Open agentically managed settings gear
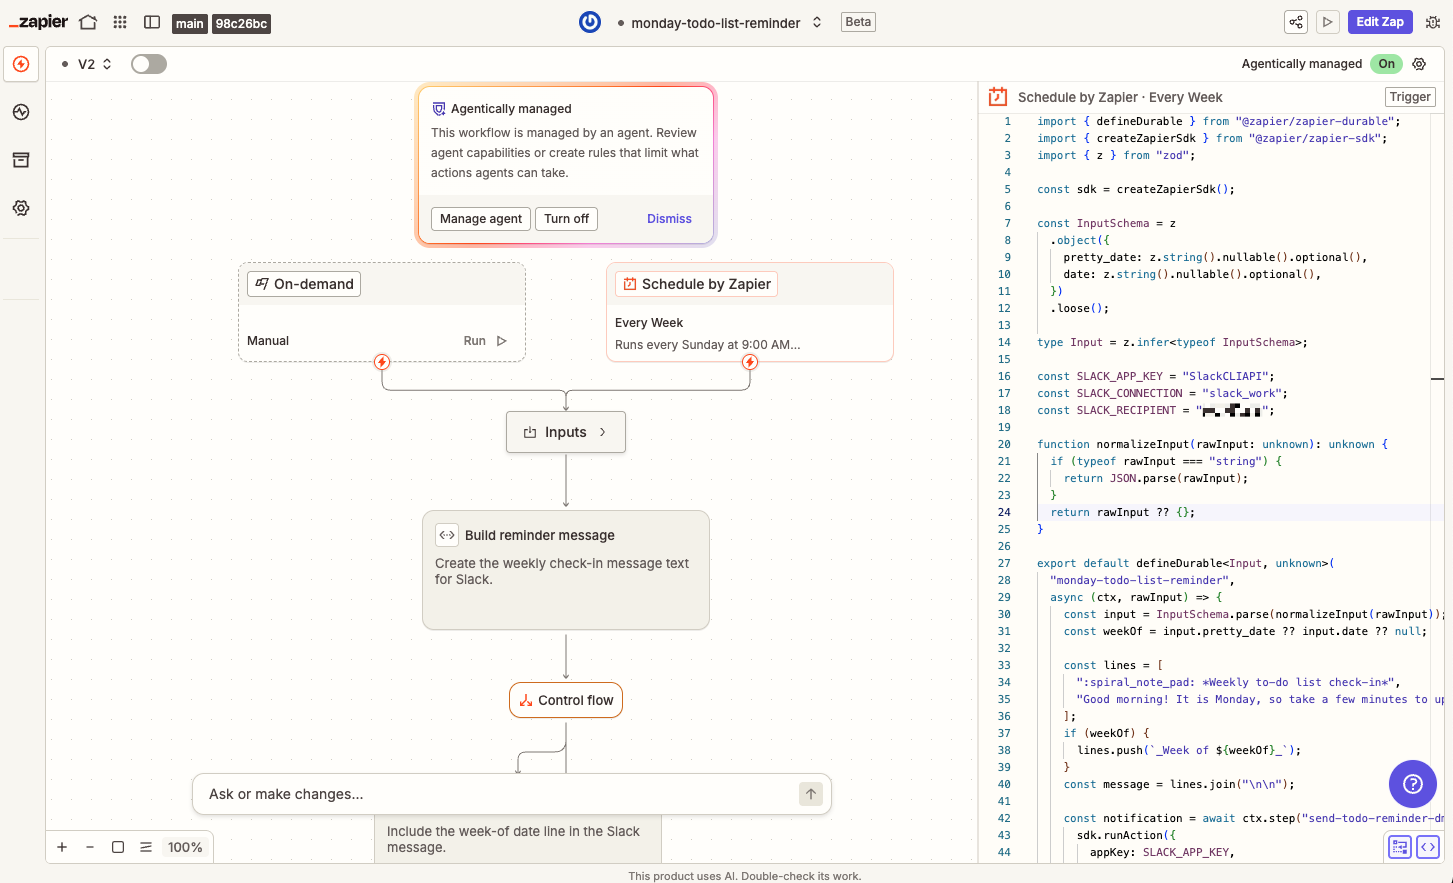 [x=1419, y=64]
